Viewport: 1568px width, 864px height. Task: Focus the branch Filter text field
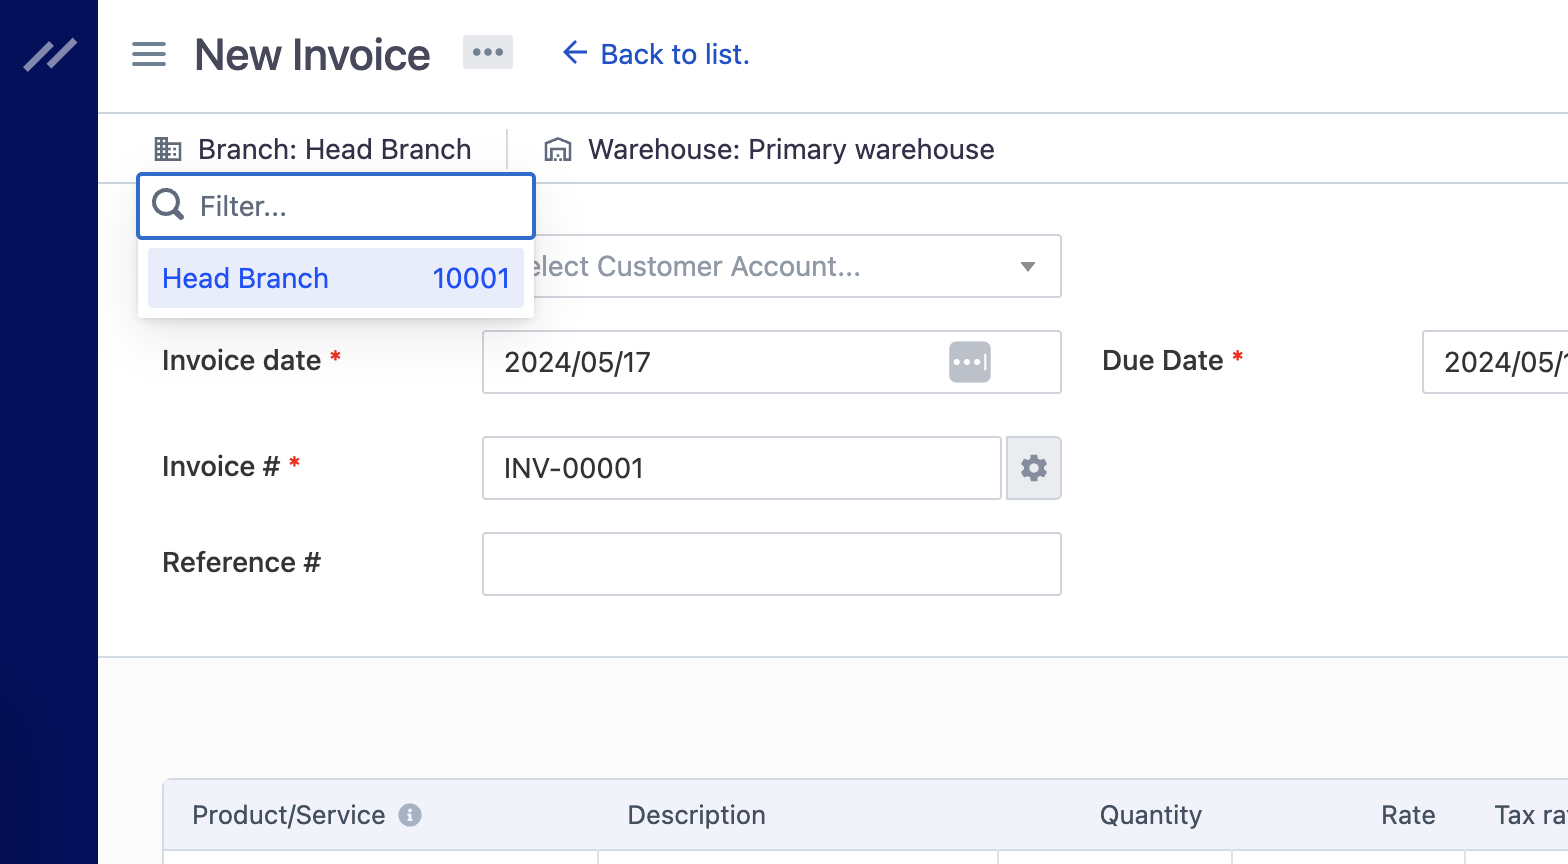coord(360,206)
